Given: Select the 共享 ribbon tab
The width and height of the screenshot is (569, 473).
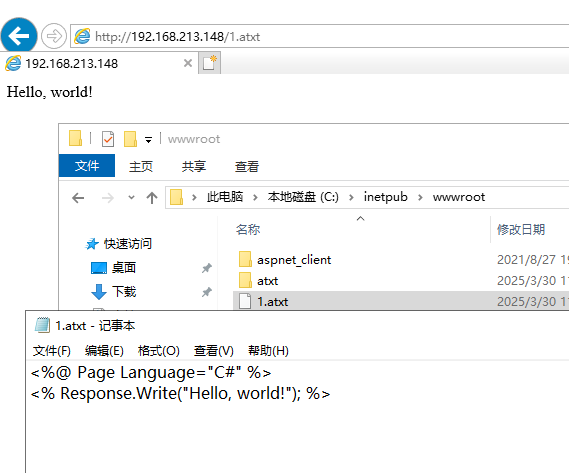Looking at the screenshot, I should point(194,166).
